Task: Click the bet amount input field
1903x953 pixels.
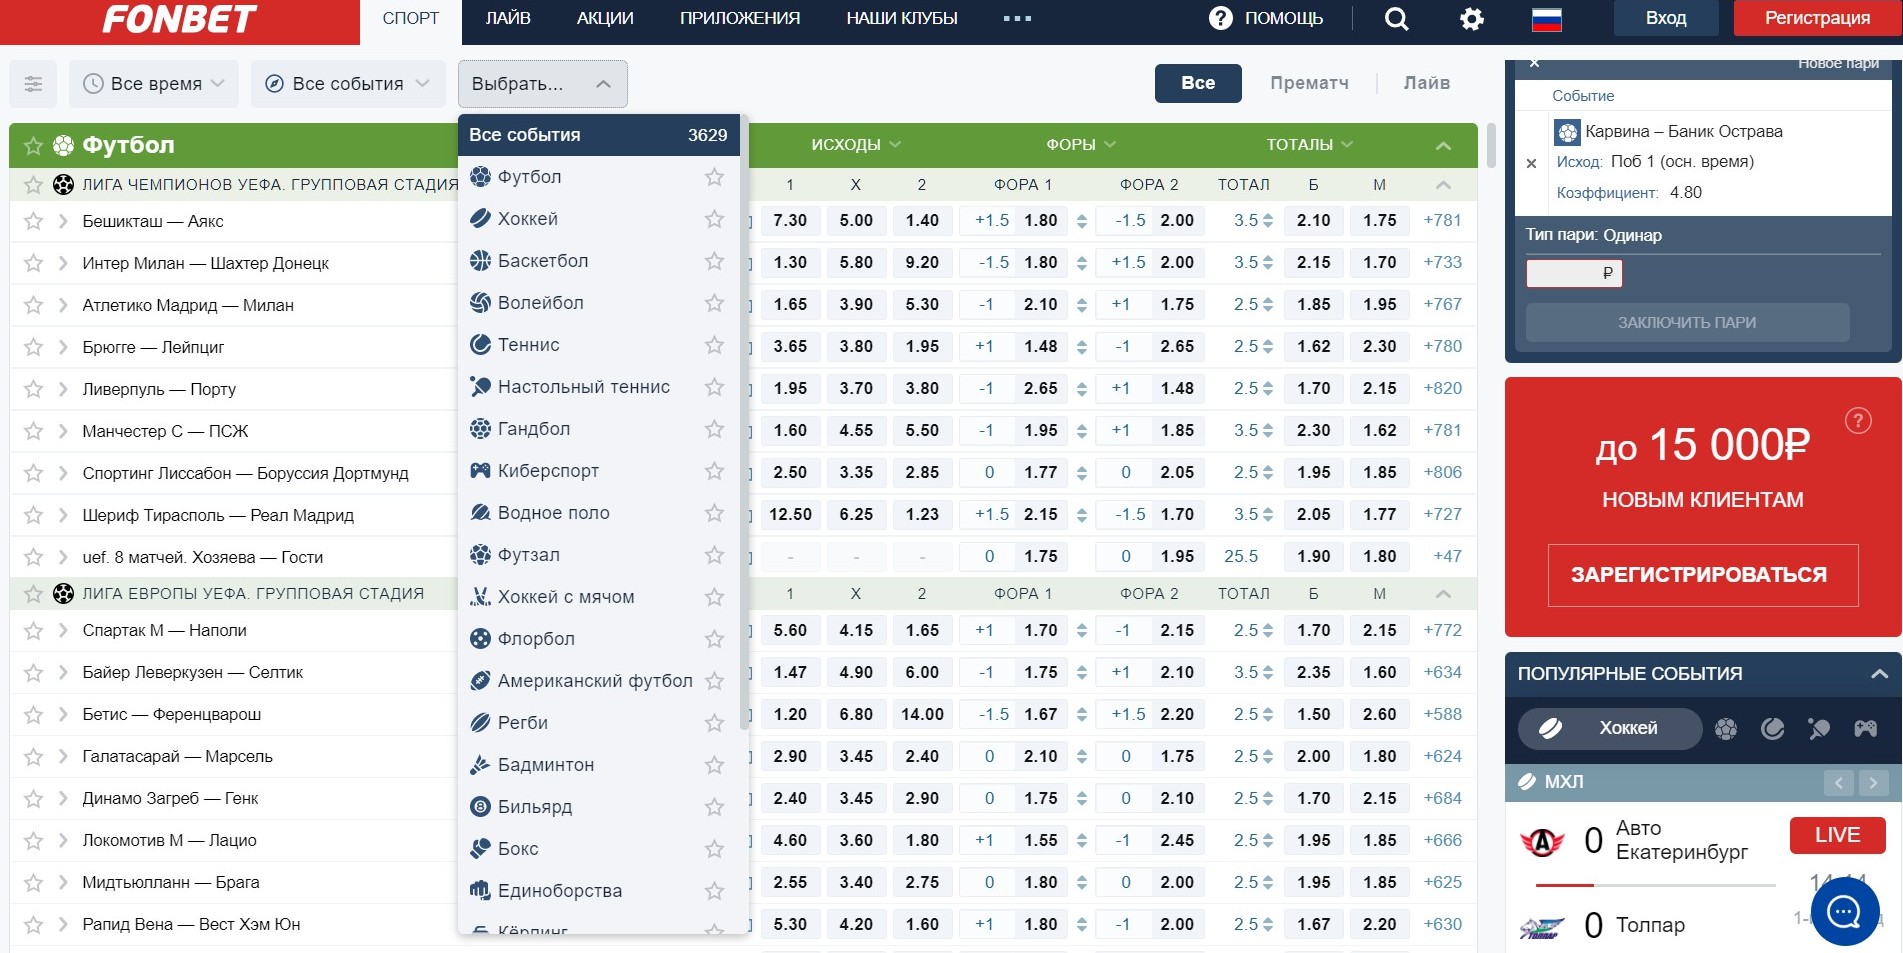Action: point(1574,273)
